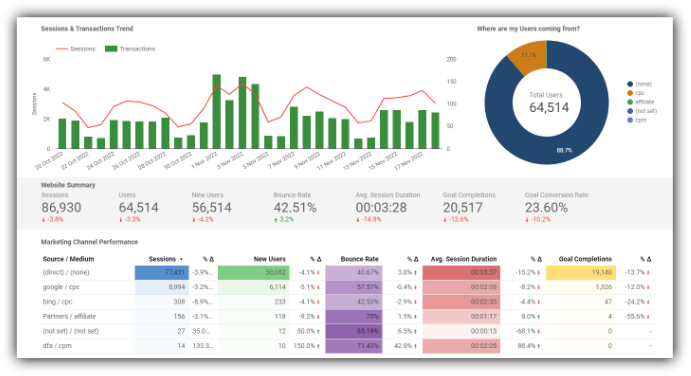Image resolution: width=691 pixels, height=376 pixels.
Task: Sort table by Goal Completions column header
Action: [585, 259]
